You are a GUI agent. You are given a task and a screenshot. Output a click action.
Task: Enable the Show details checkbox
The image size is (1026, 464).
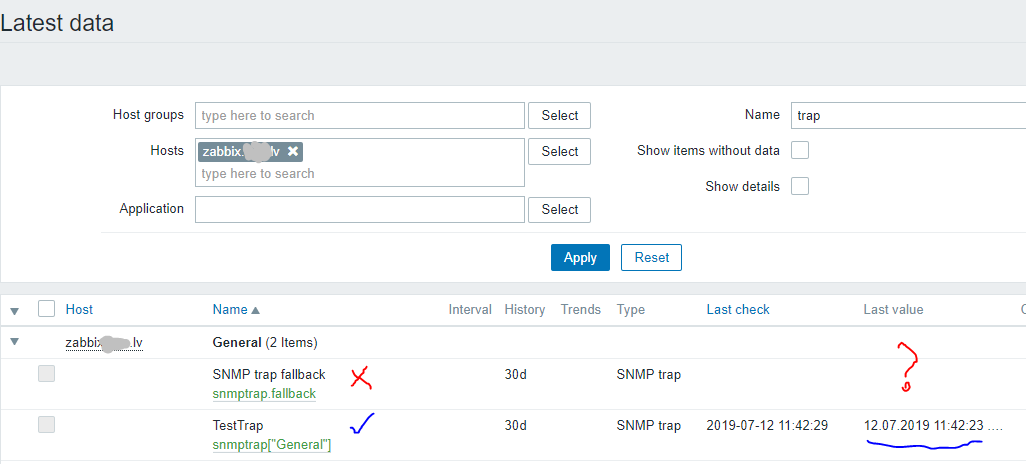(800, 186)
